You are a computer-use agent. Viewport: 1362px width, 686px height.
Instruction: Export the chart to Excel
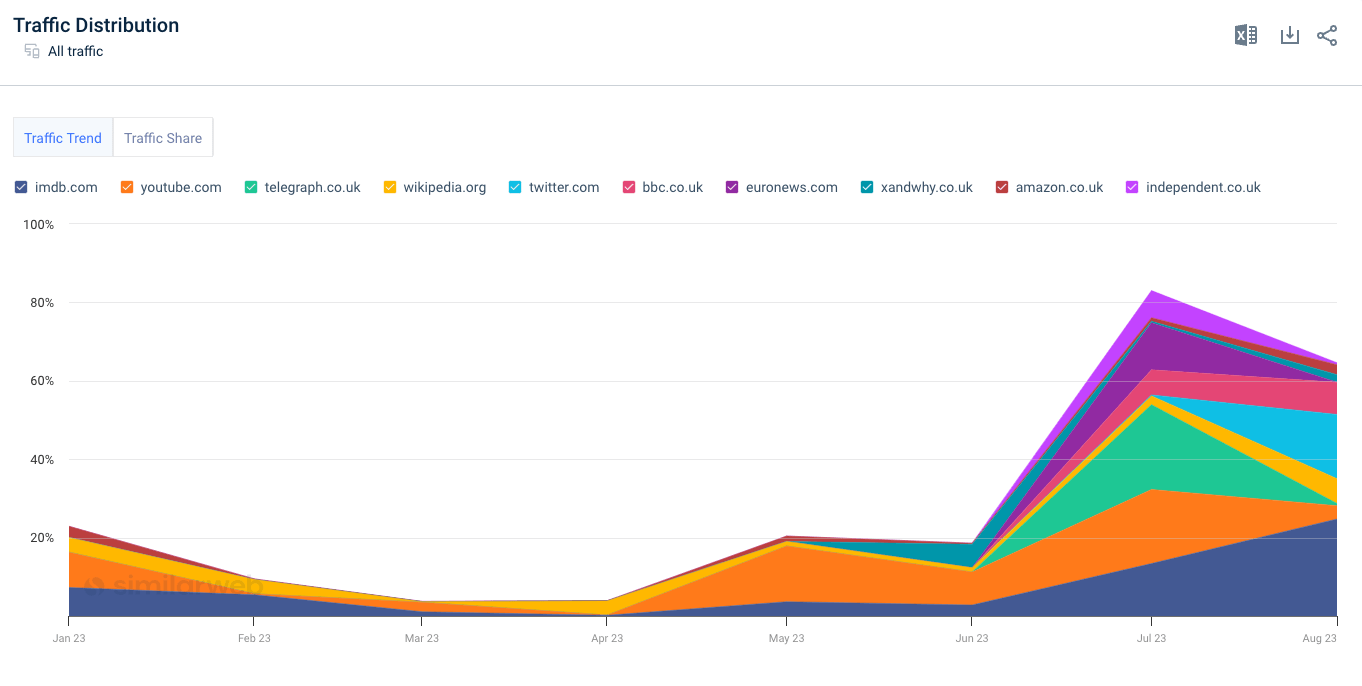coord(1245,34)
